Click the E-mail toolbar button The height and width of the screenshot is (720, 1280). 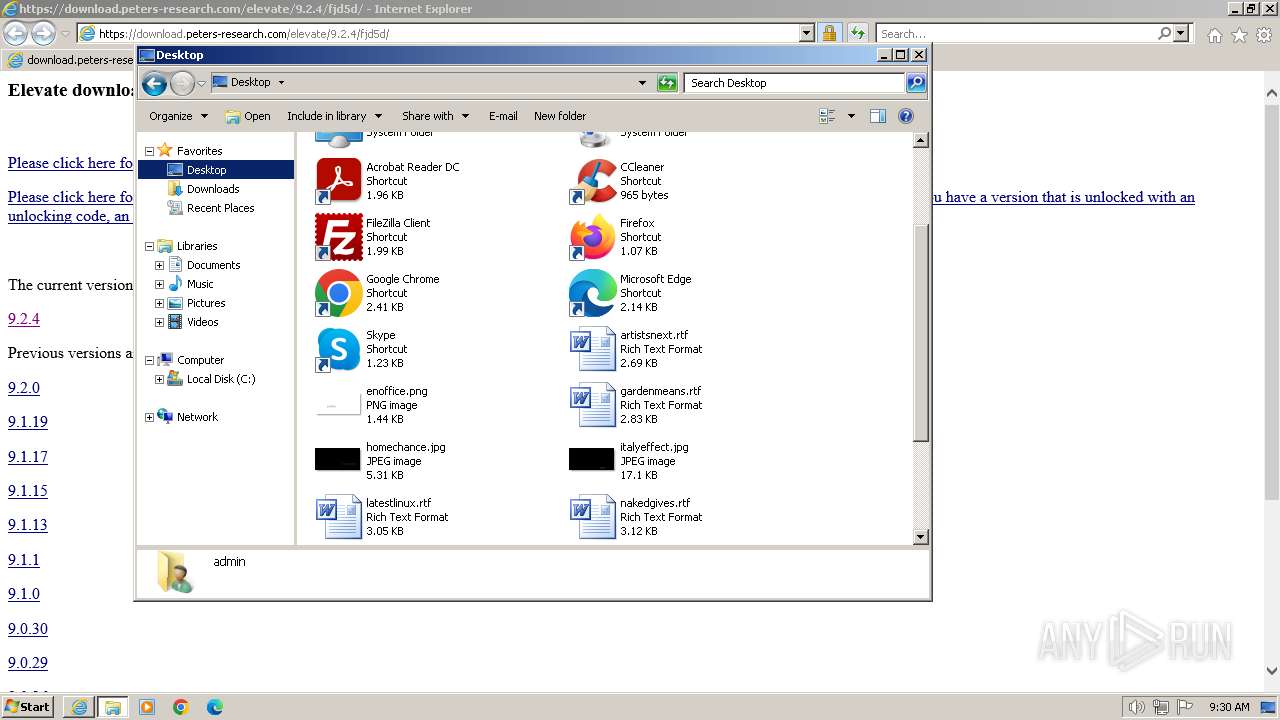[x=503, y=116]
